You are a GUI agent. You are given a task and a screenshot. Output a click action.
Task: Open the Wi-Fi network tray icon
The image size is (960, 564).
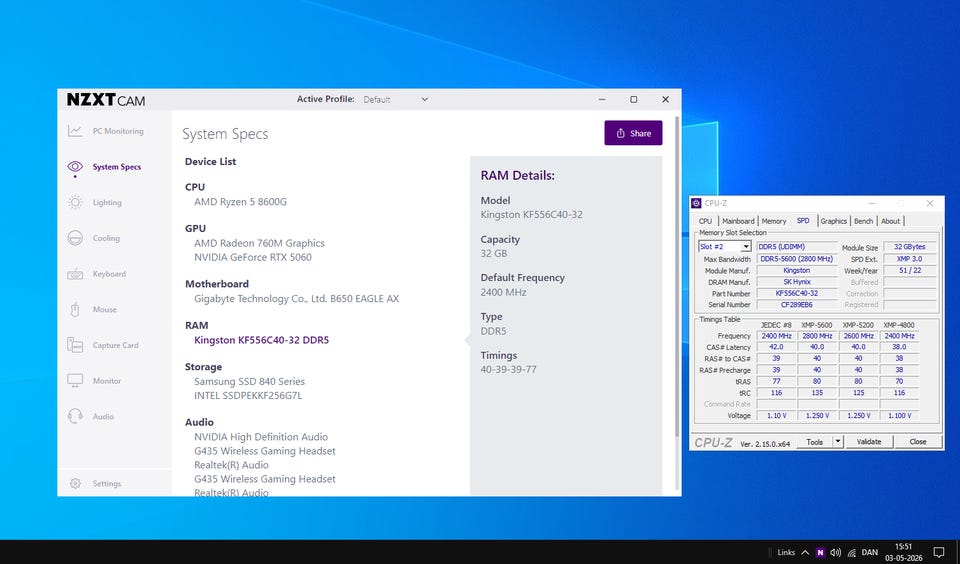click(852, 552)
